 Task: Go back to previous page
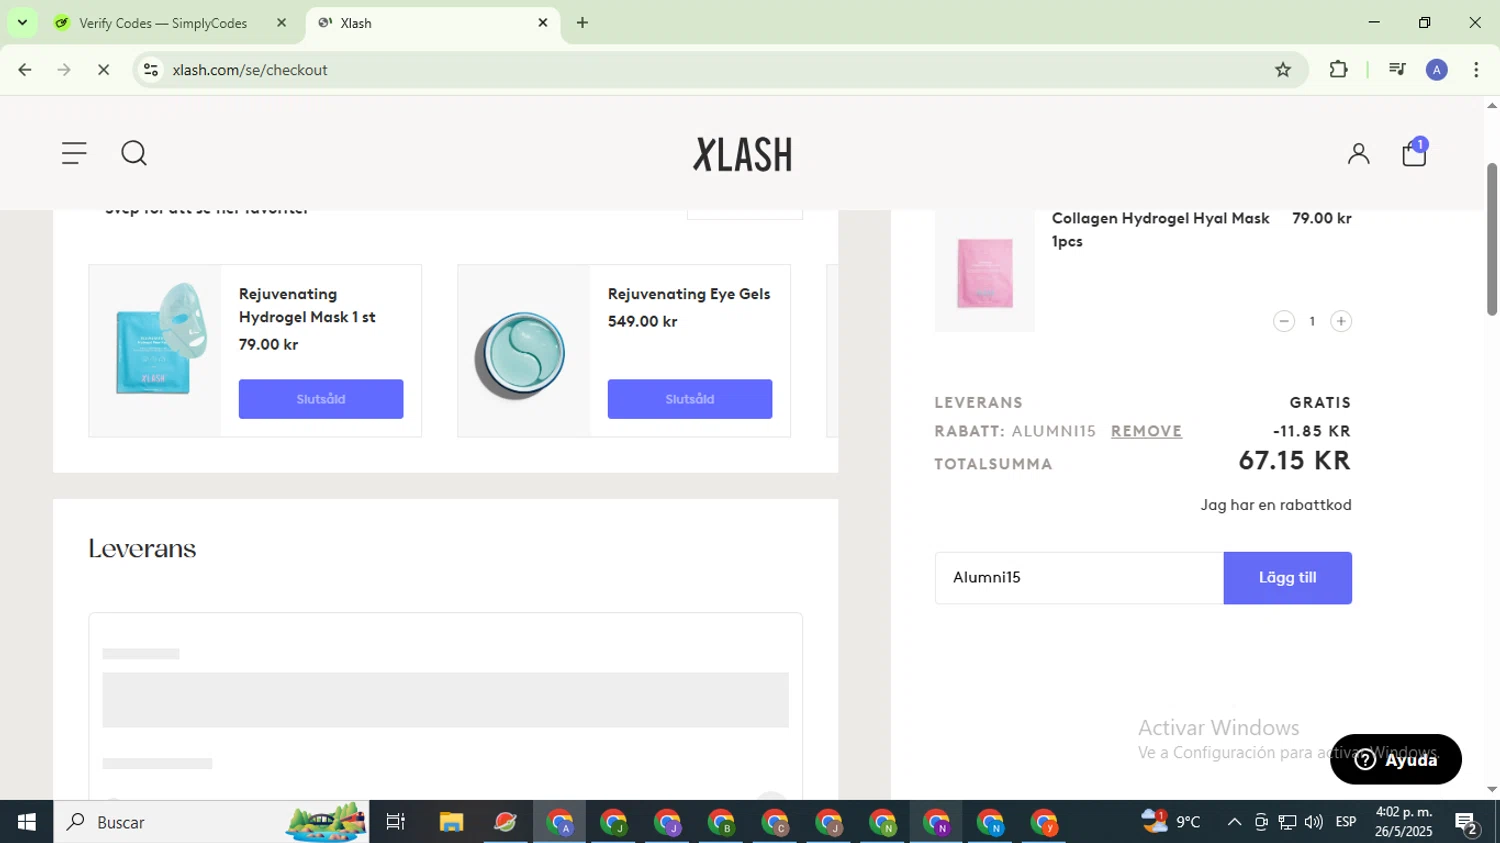(25, 70)
